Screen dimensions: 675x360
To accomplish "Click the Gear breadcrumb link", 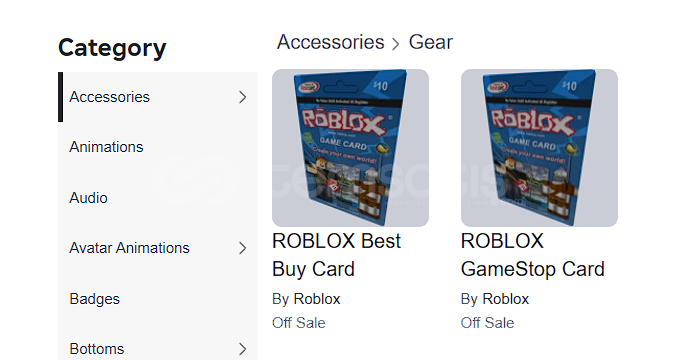I will [430, 43].
